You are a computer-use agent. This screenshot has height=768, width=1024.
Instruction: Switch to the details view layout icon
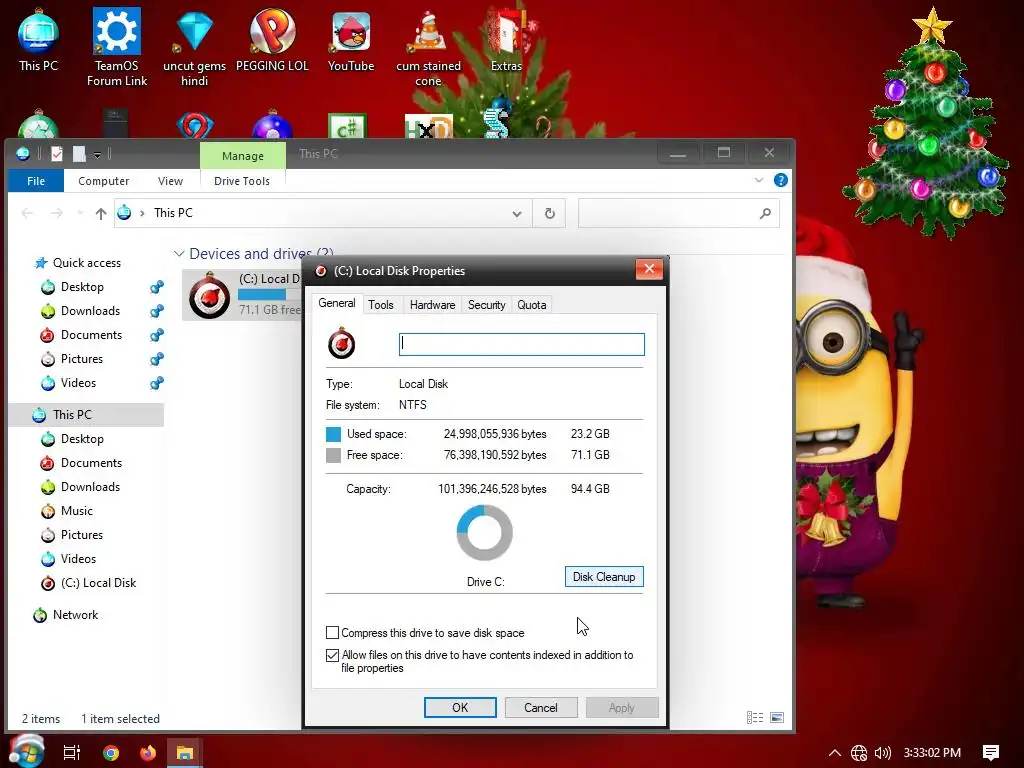coord(754,718)
